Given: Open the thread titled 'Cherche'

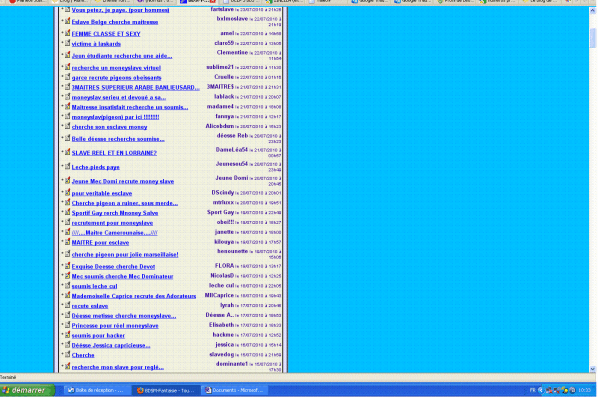Looking at the screenshot, I should point(83,355).
